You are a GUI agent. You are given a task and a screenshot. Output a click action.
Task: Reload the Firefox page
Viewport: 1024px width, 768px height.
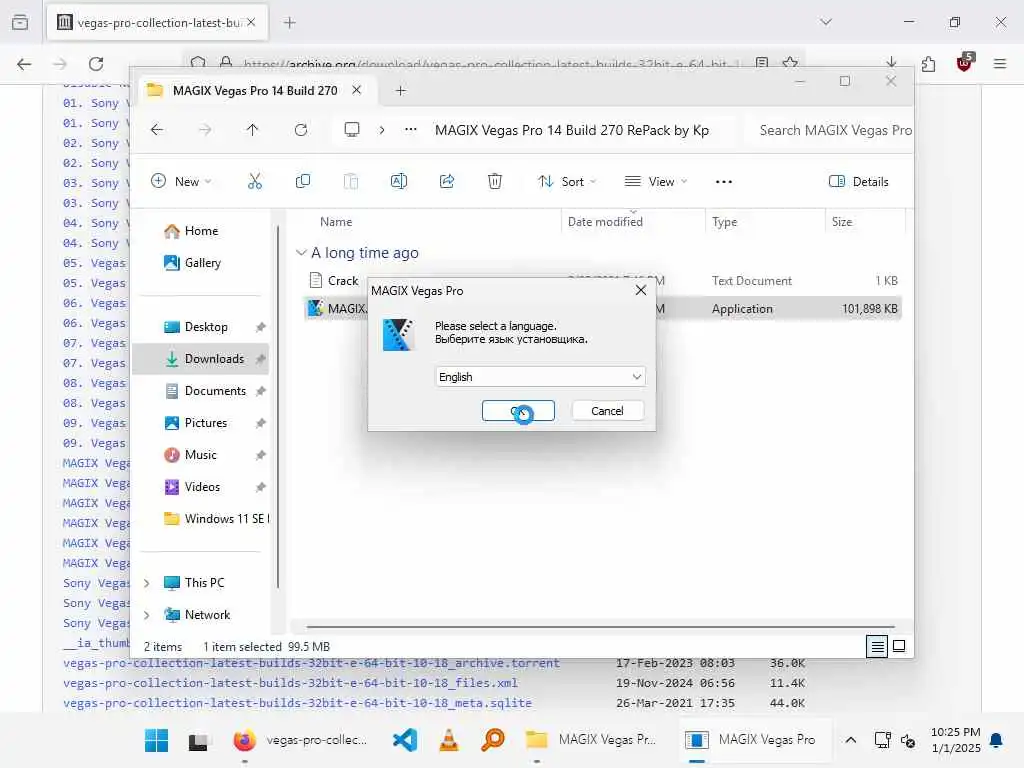point(96,64)
